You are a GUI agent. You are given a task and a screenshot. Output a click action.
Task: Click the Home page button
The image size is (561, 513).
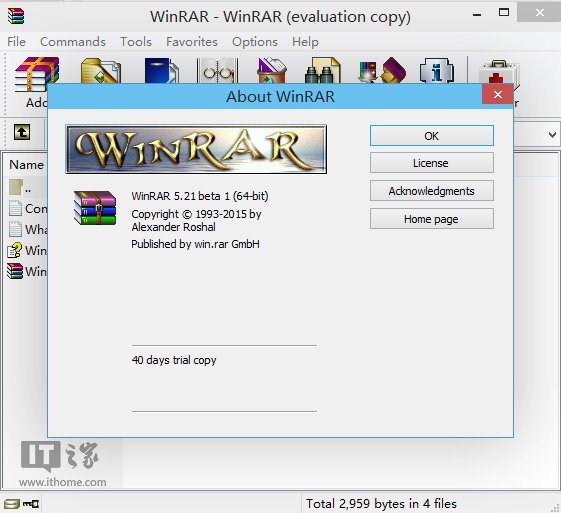432,219
